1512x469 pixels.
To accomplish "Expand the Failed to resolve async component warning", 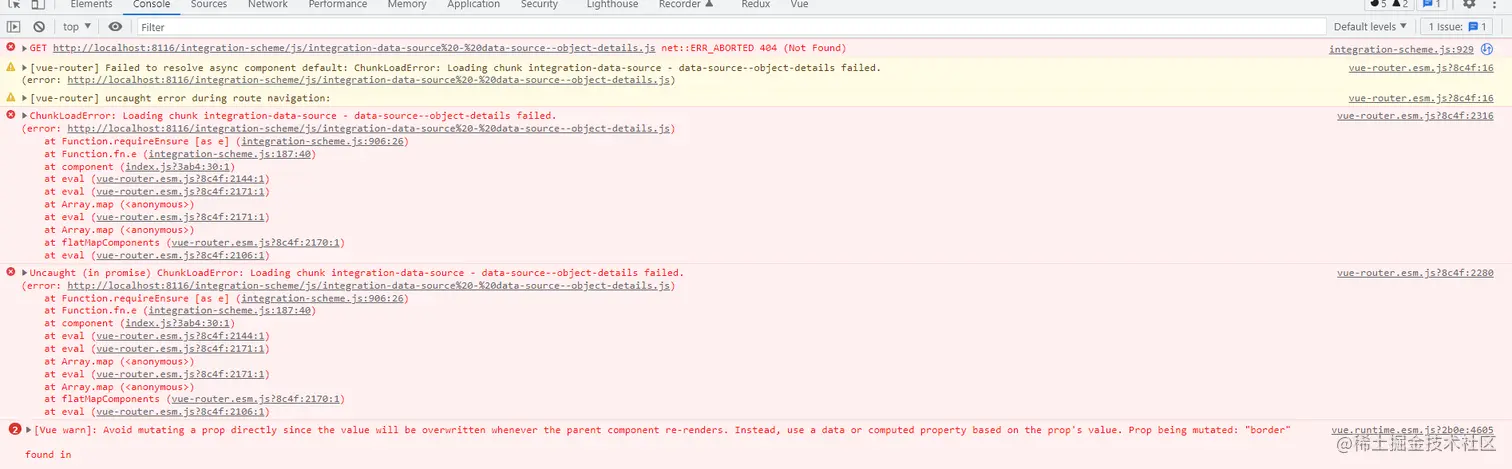I will tap(25, 68).
